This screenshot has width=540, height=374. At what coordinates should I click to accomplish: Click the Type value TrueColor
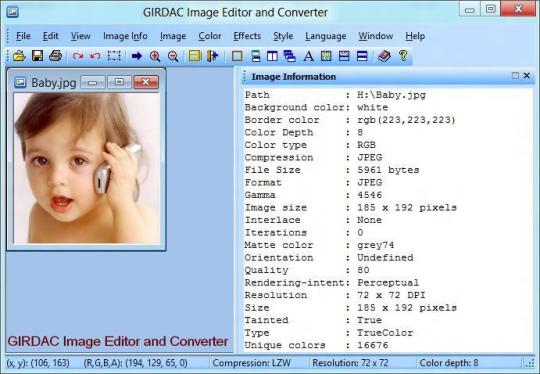coord(385,333)
